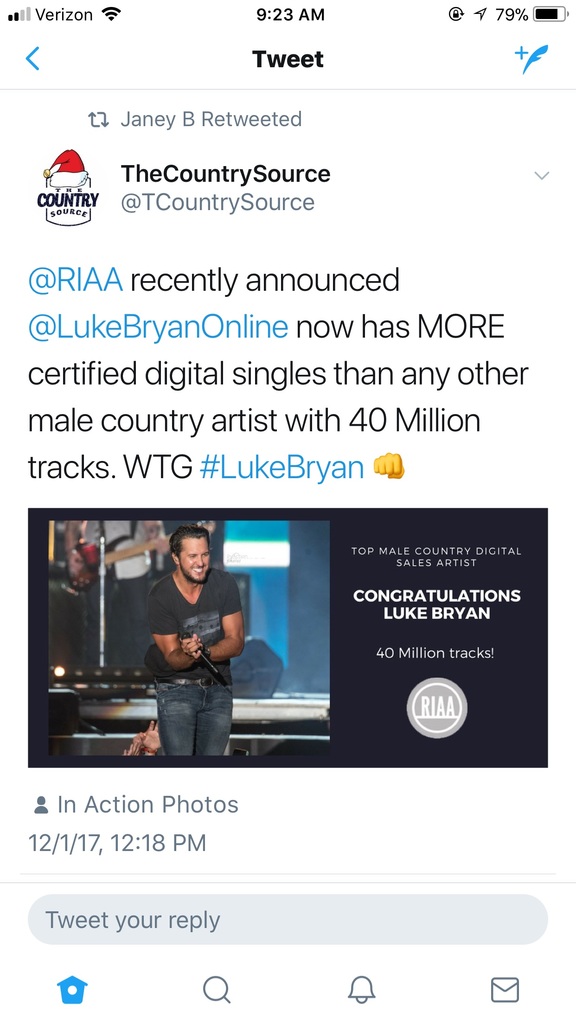Screen dimensions: 576x1024
Task: Tap the back arrow icon
Action: (x=33, y=59)
